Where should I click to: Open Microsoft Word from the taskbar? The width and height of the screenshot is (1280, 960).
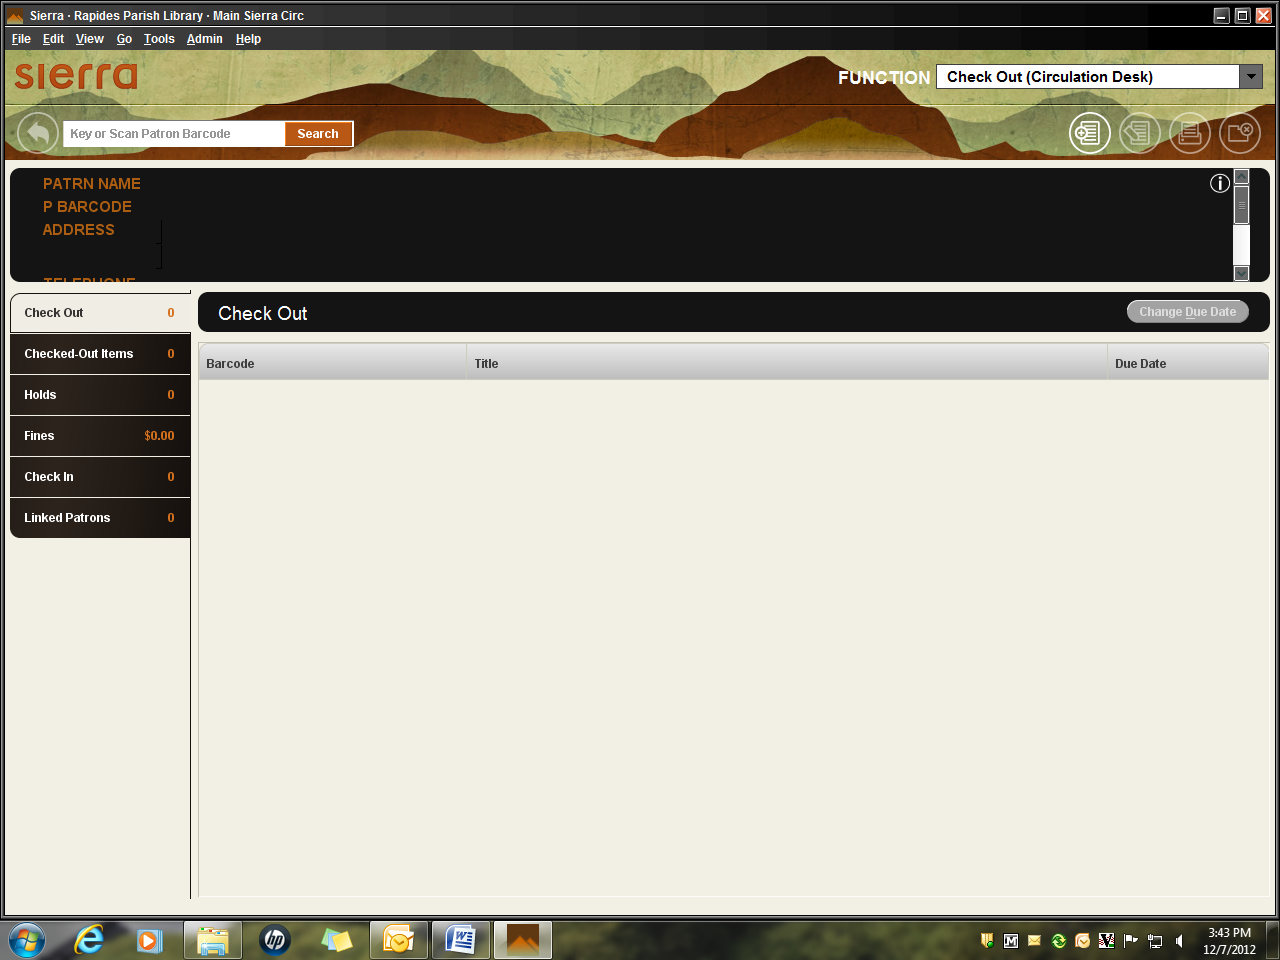click(x=460, y=940)
